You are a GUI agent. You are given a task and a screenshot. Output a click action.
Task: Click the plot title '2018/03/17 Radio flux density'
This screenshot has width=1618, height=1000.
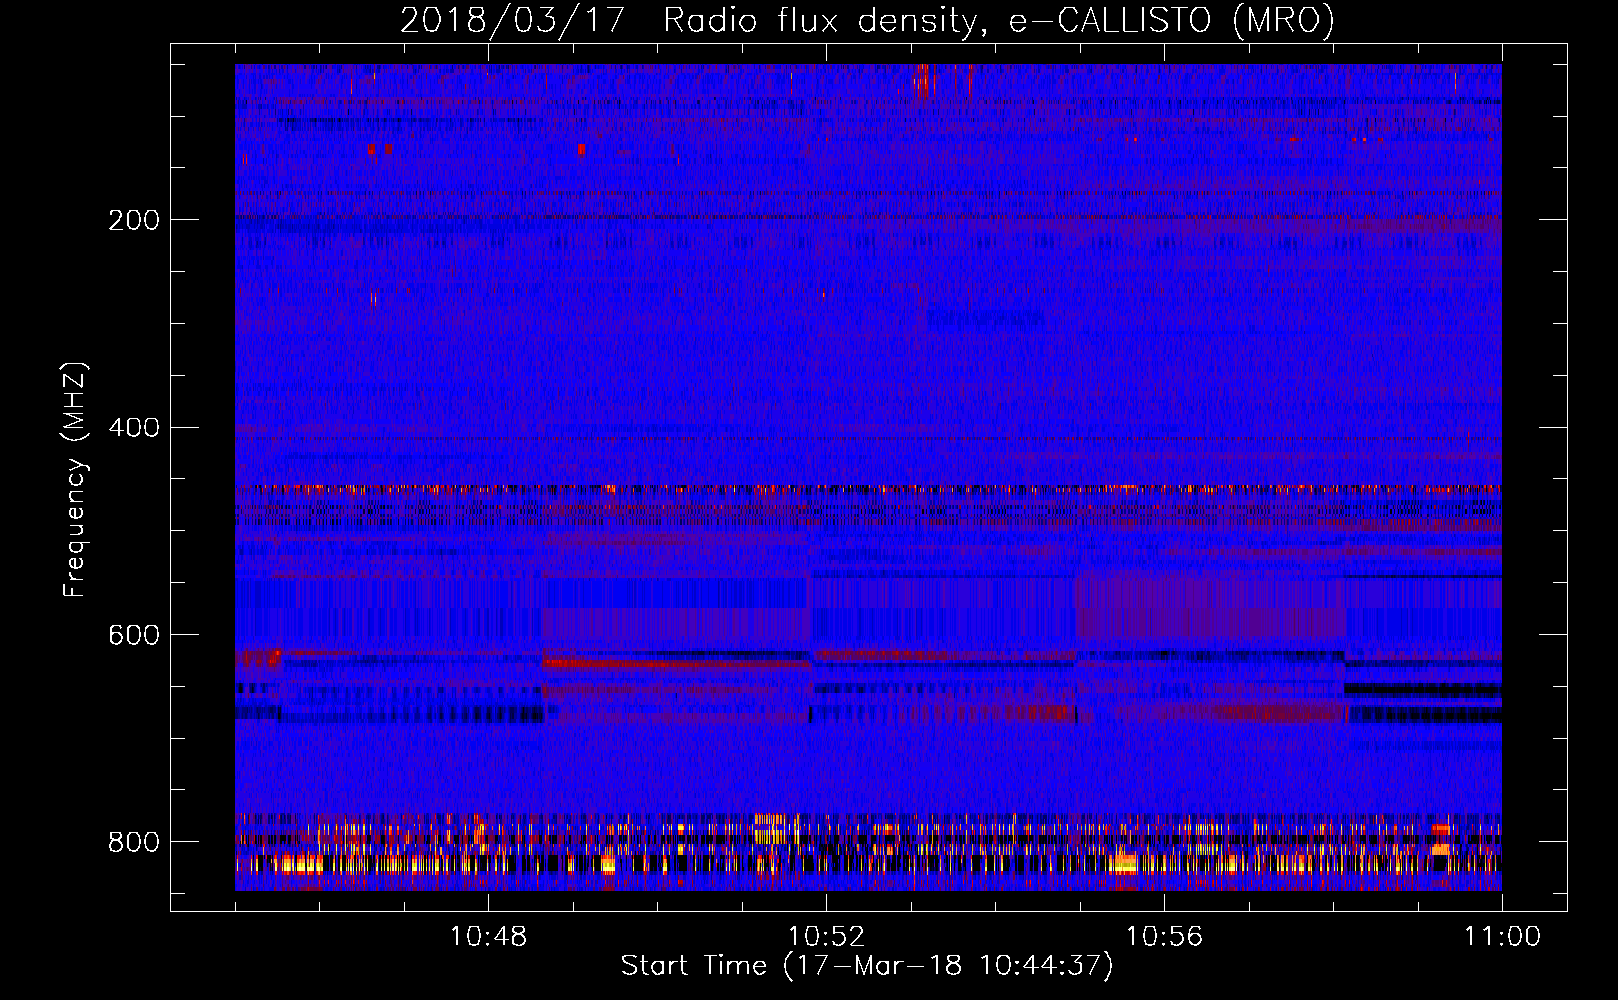point(867,20)
